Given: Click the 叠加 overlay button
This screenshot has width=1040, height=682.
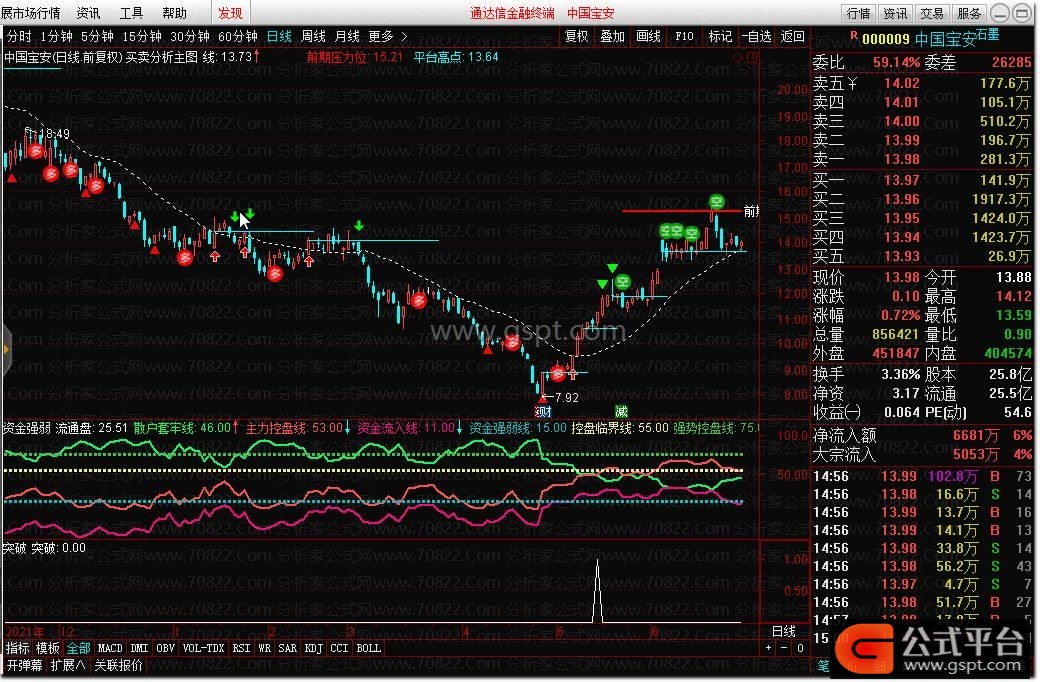Looking at the screenshot, I should pyautogui.click(x=612, y=36).
